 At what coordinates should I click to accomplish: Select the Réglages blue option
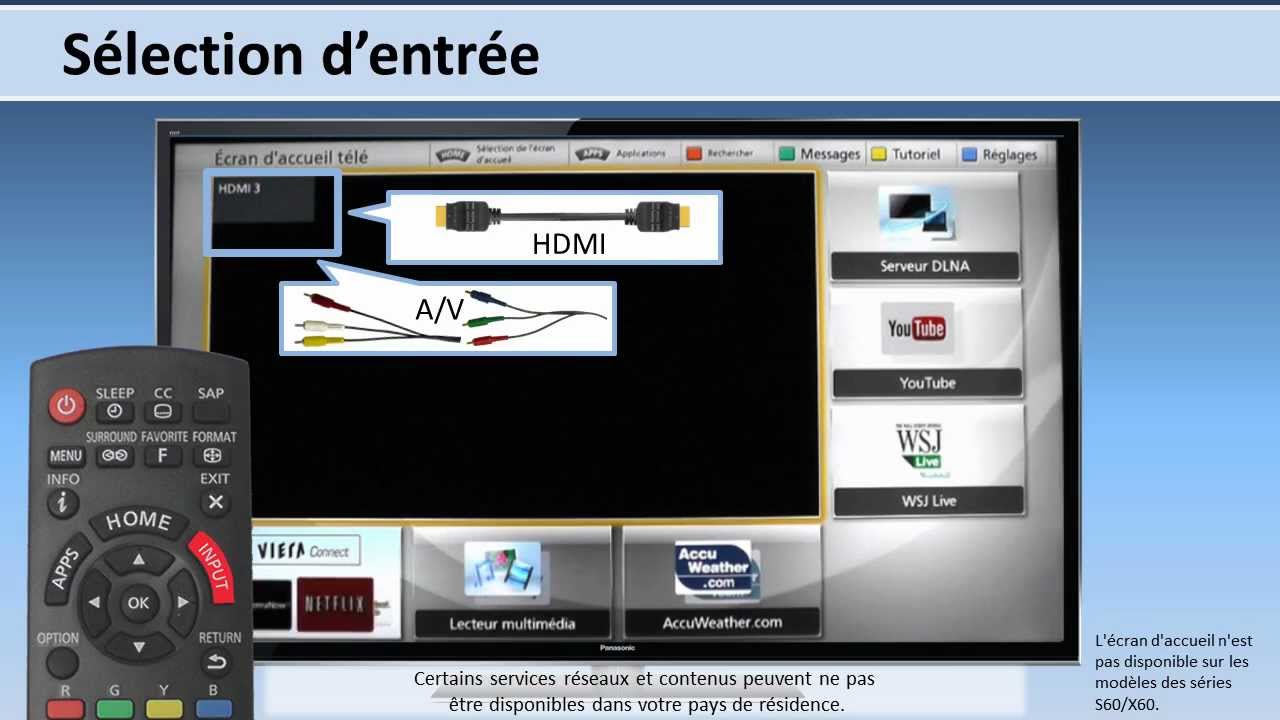point(999,154)
